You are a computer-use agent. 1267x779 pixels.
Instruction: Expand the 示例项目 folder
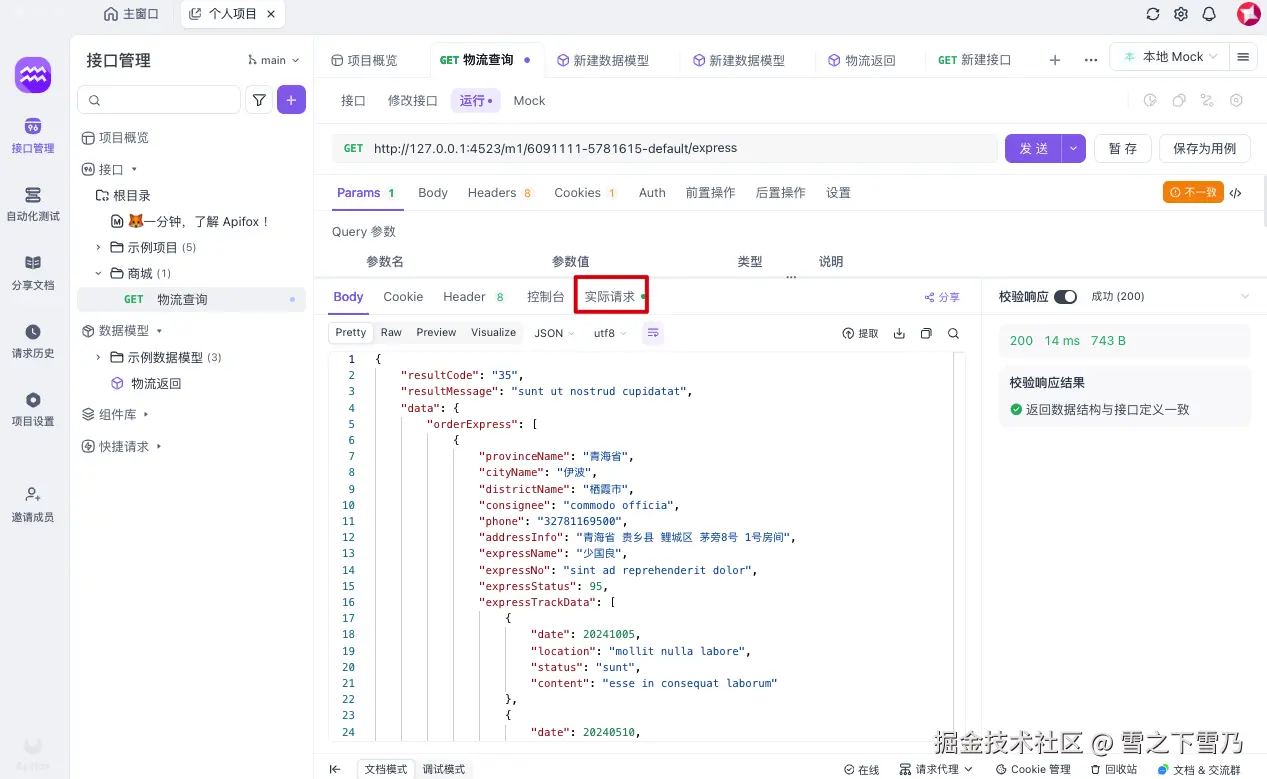tap(98, 247)
